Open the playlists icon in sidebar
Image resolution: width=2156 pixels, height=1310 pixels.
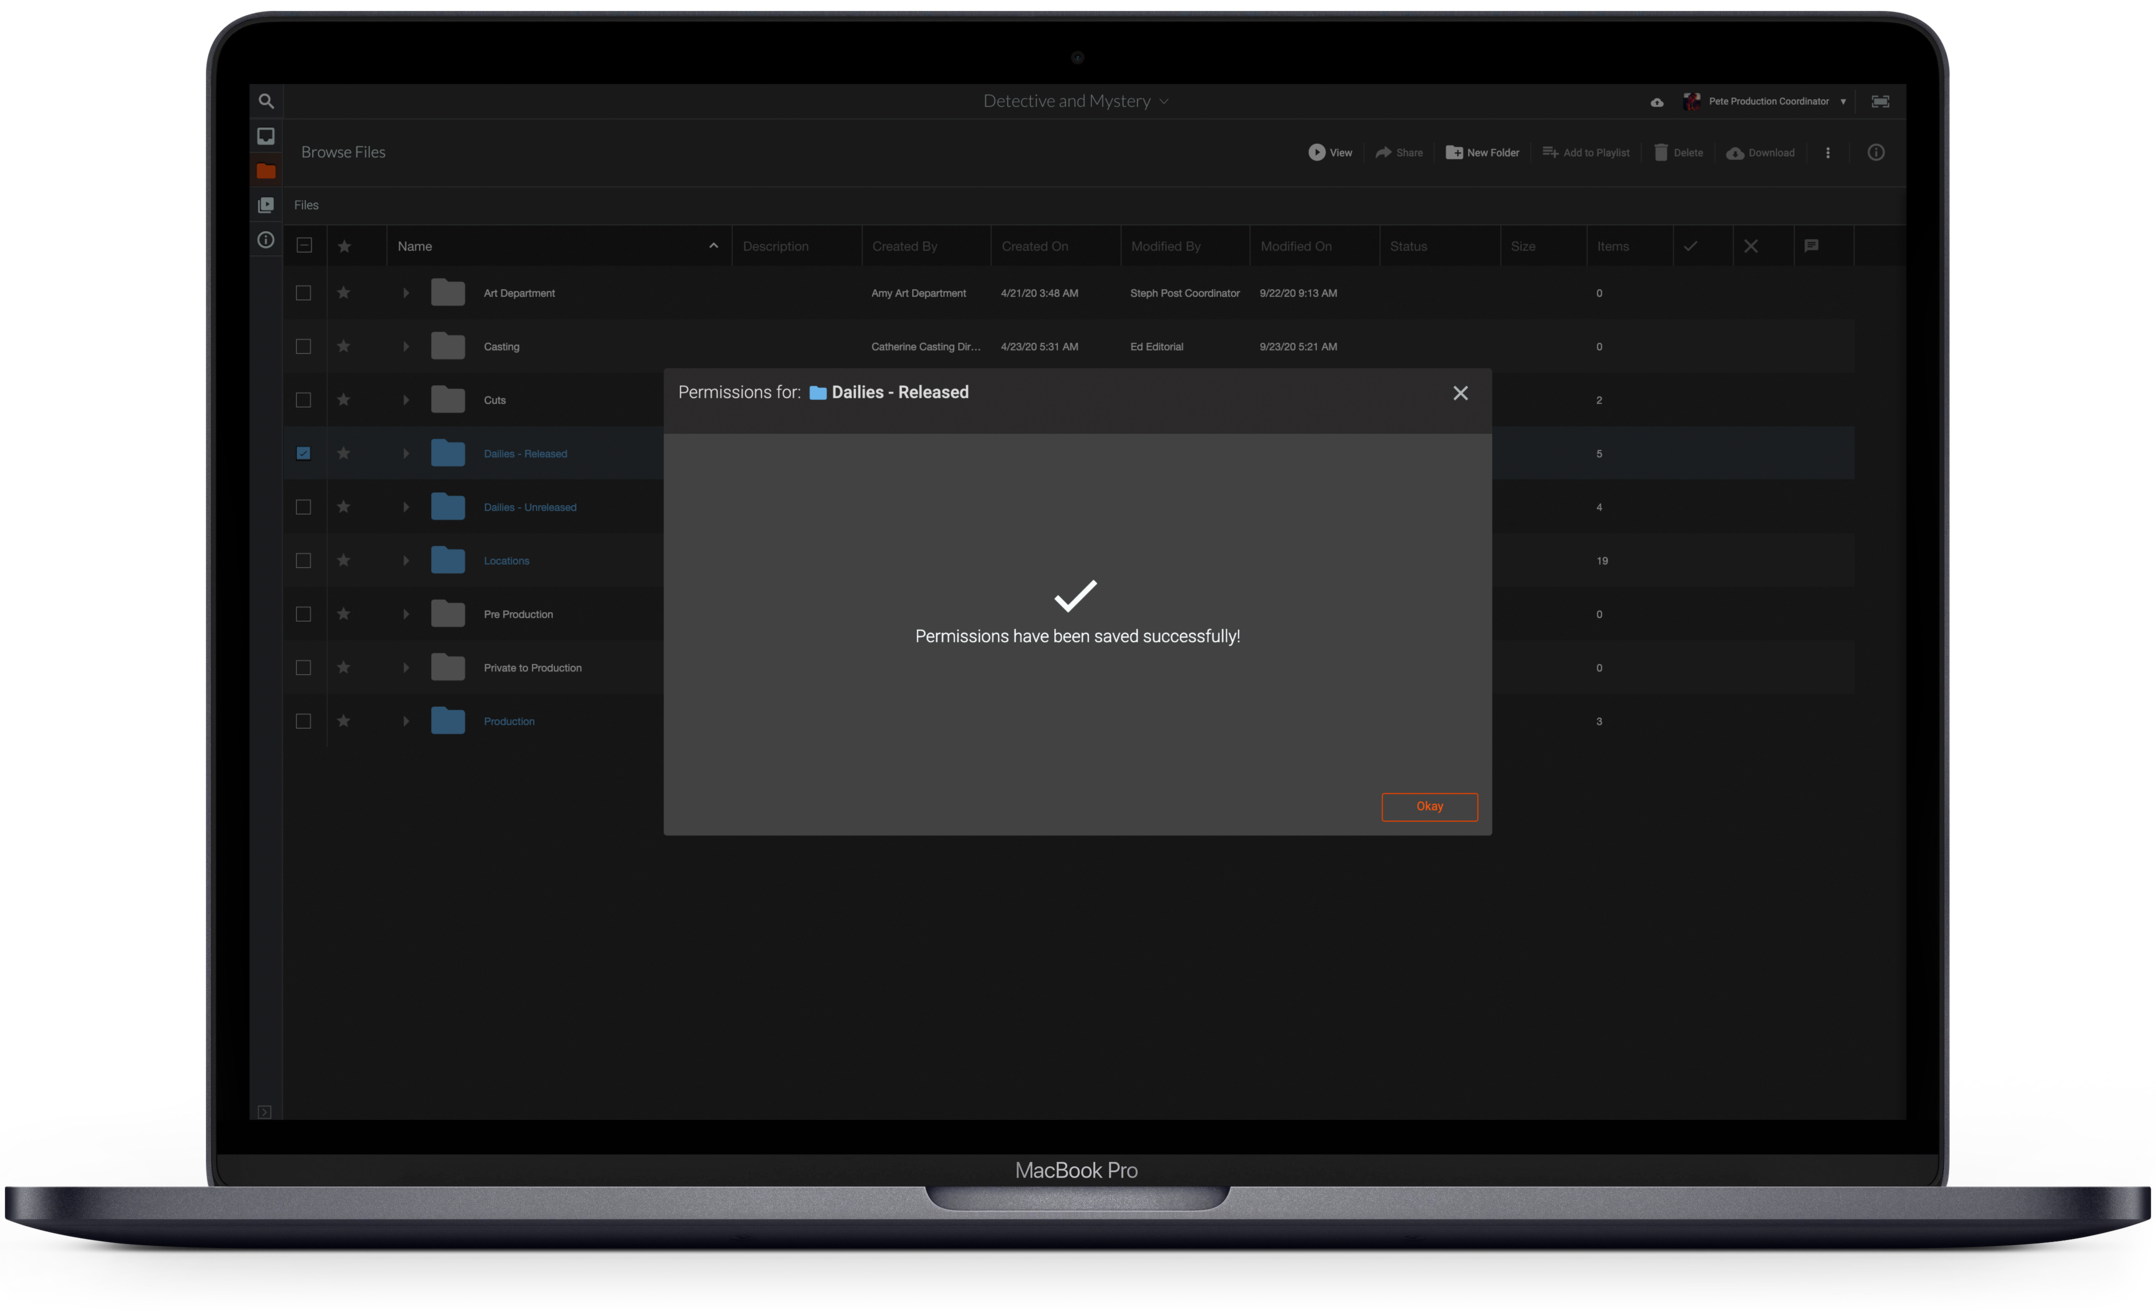click(x=266, y=205)
